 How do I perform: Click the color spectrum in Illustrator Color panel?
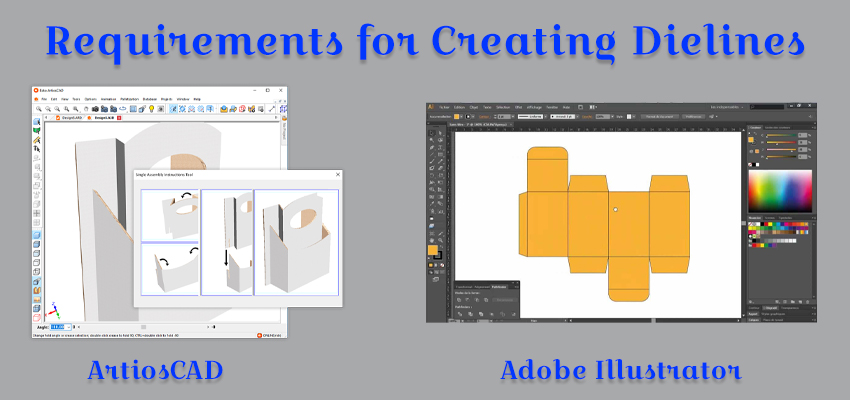point(780,191)
